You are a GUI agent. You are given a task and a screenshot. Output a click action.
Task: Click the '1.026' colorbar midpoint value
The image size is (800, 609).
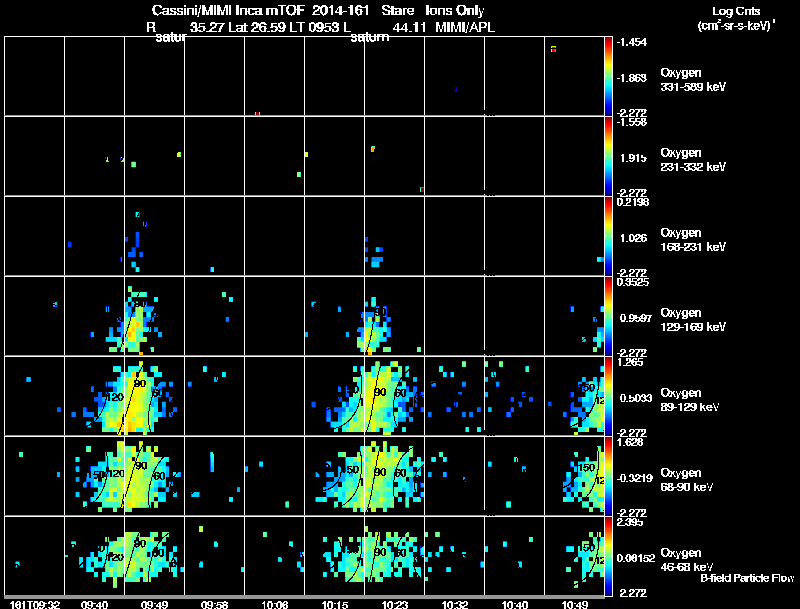tap(633, 238)
